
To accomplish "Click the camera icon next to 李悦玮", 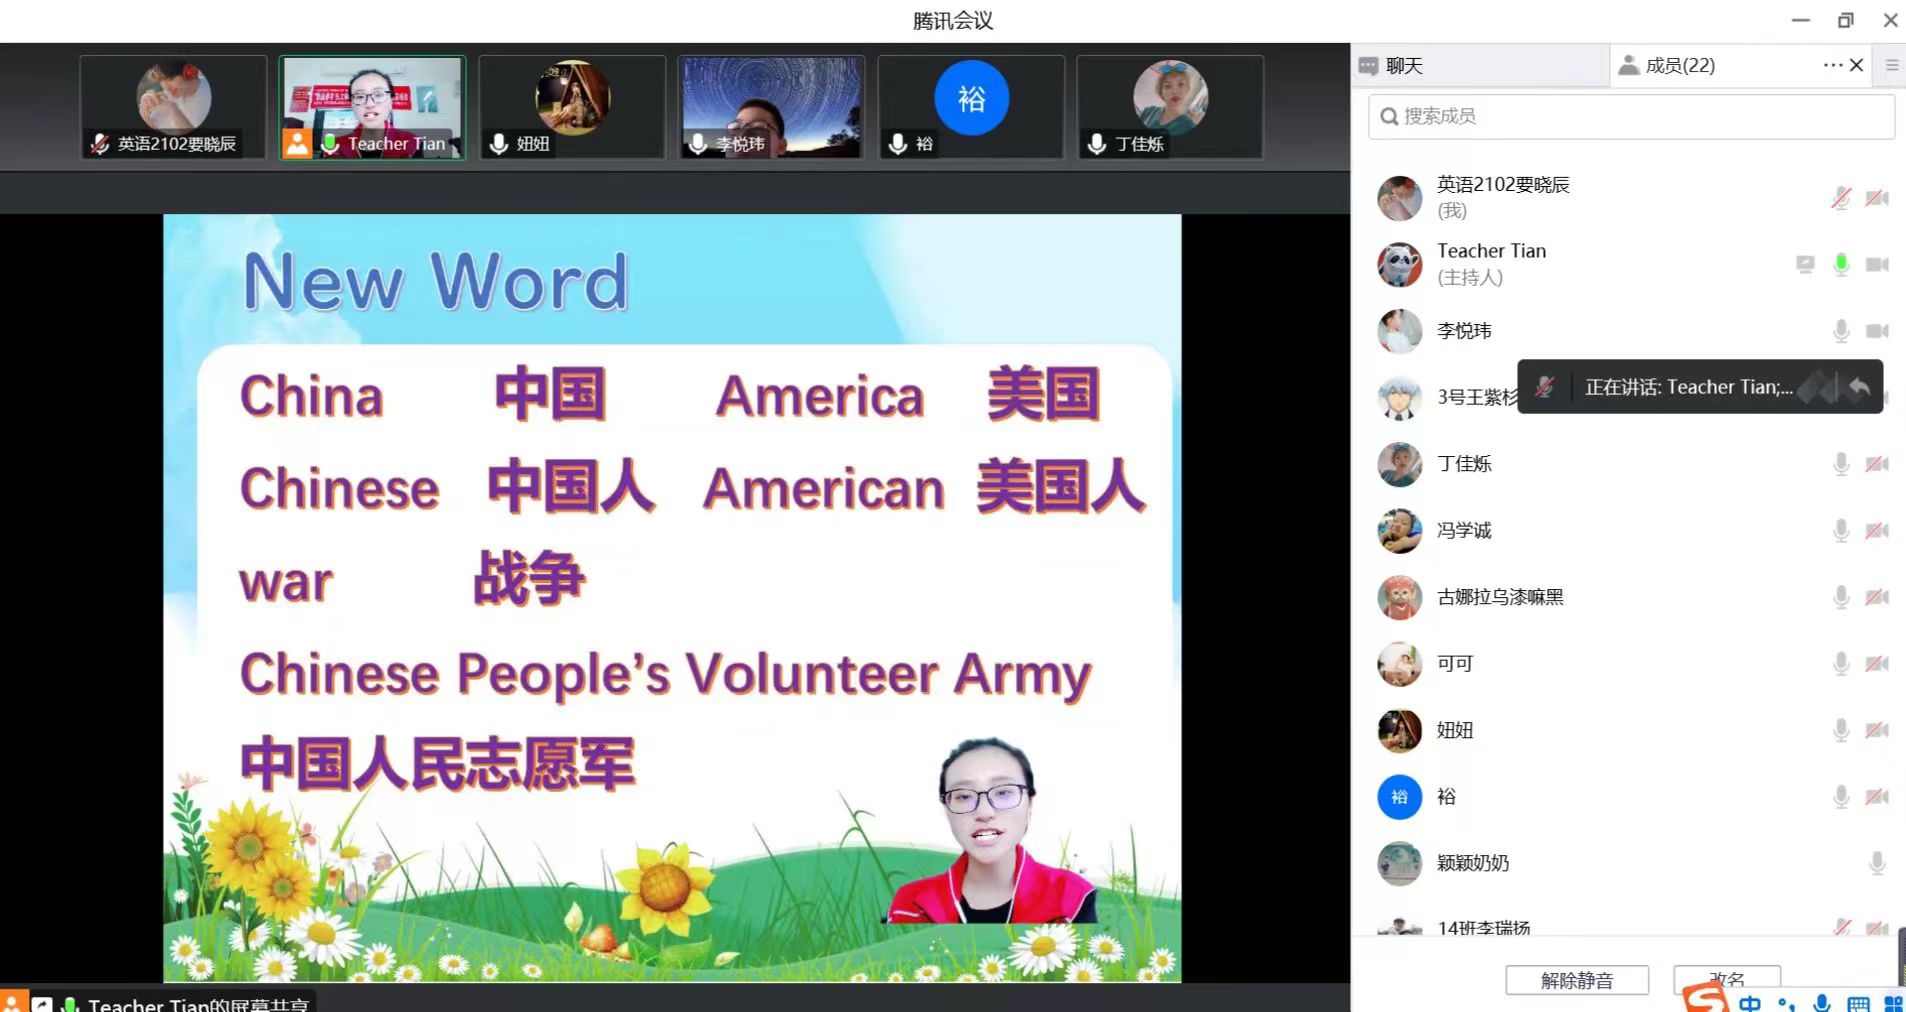I will tap(1877, 331).
